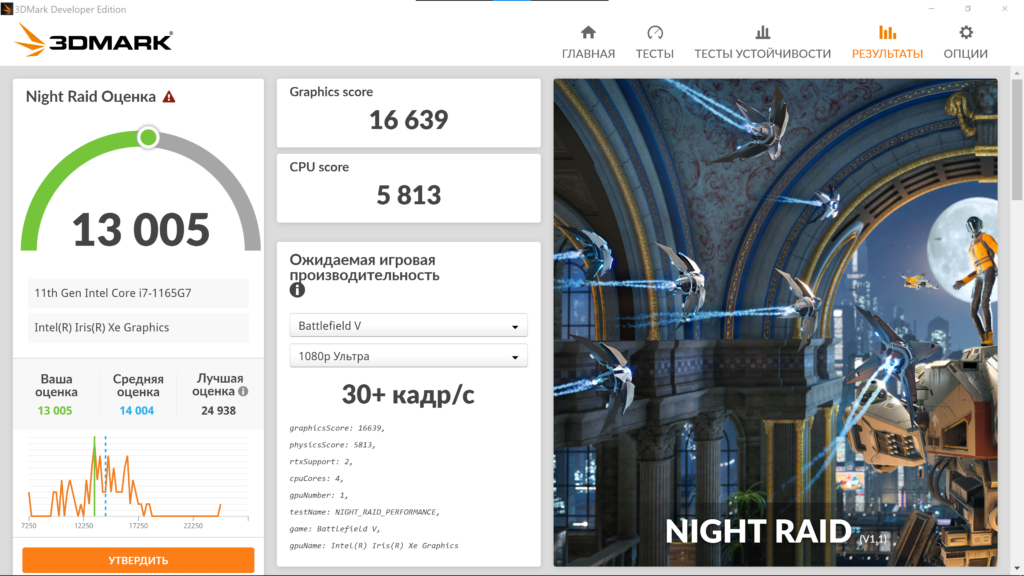This screenshot has width=1024, height=576.
Task: Click the info icon under Ожидаемая игровая производительность
Action: [x=297, y=290]
